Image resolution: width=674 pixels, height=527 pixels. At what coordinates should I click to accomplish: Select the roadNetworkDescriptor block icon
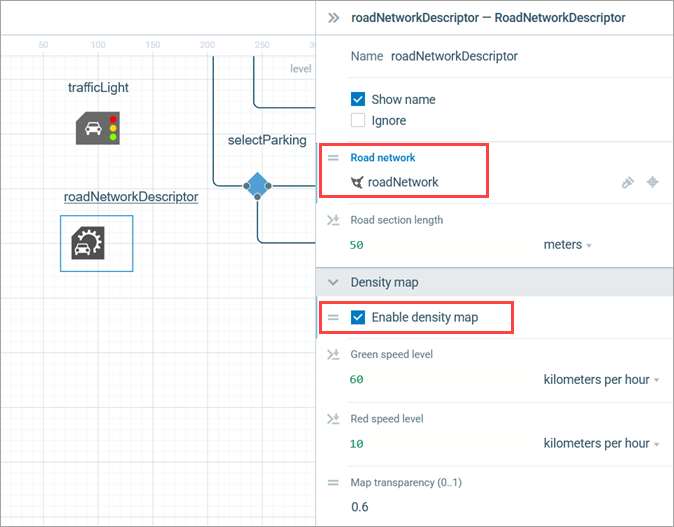pyautogui.click(x=96, y=243)
